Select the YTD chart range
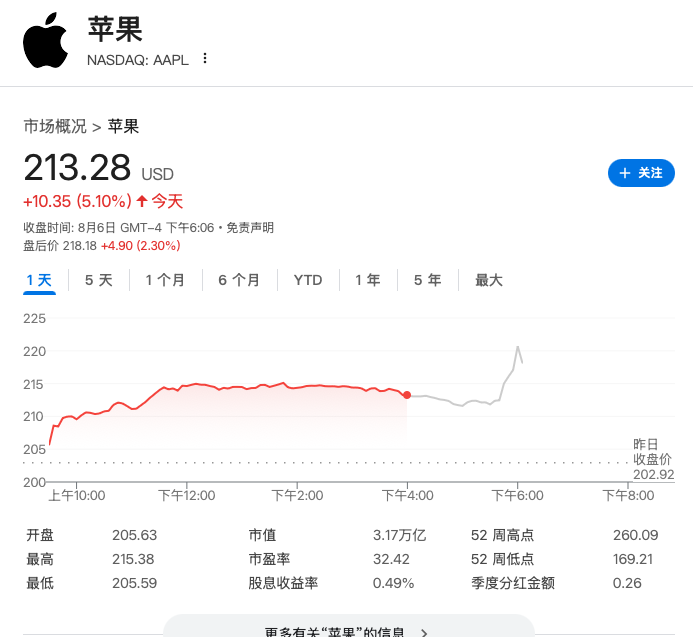 pyautogui.click(x=308, y=280)
